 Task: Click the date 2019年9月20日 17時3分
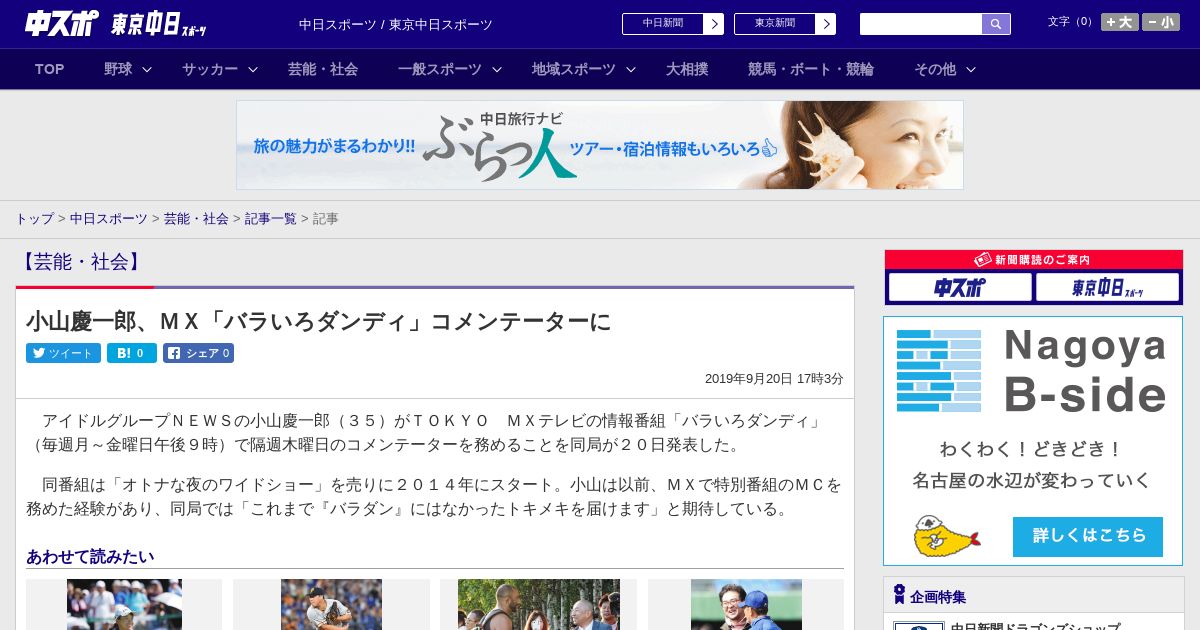click(x=774, y=379)
